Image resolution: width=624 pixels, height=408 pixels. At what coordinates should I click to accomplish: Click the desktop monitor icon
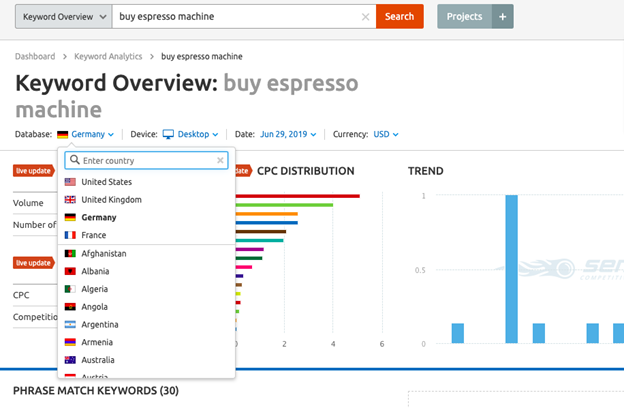pos(168,134)
